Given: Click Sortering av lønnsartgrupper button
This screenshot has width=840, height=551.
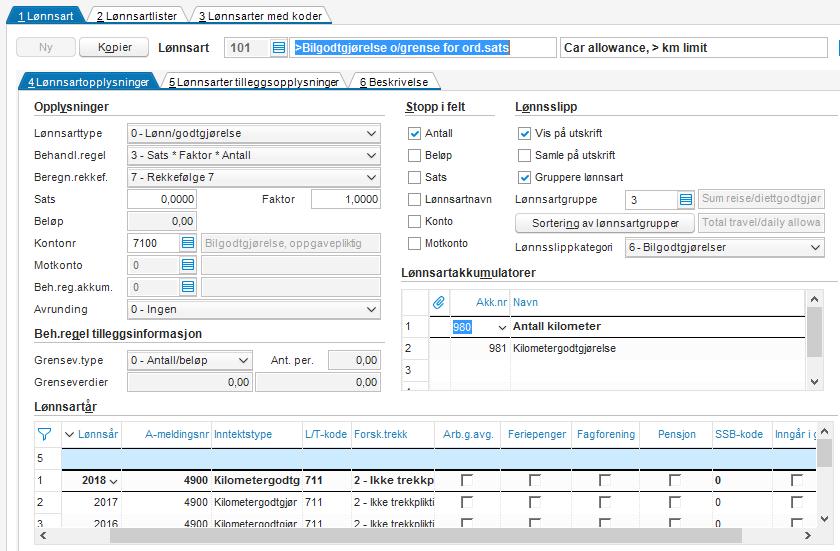Looking at the screenshot, I should [605, 223].
